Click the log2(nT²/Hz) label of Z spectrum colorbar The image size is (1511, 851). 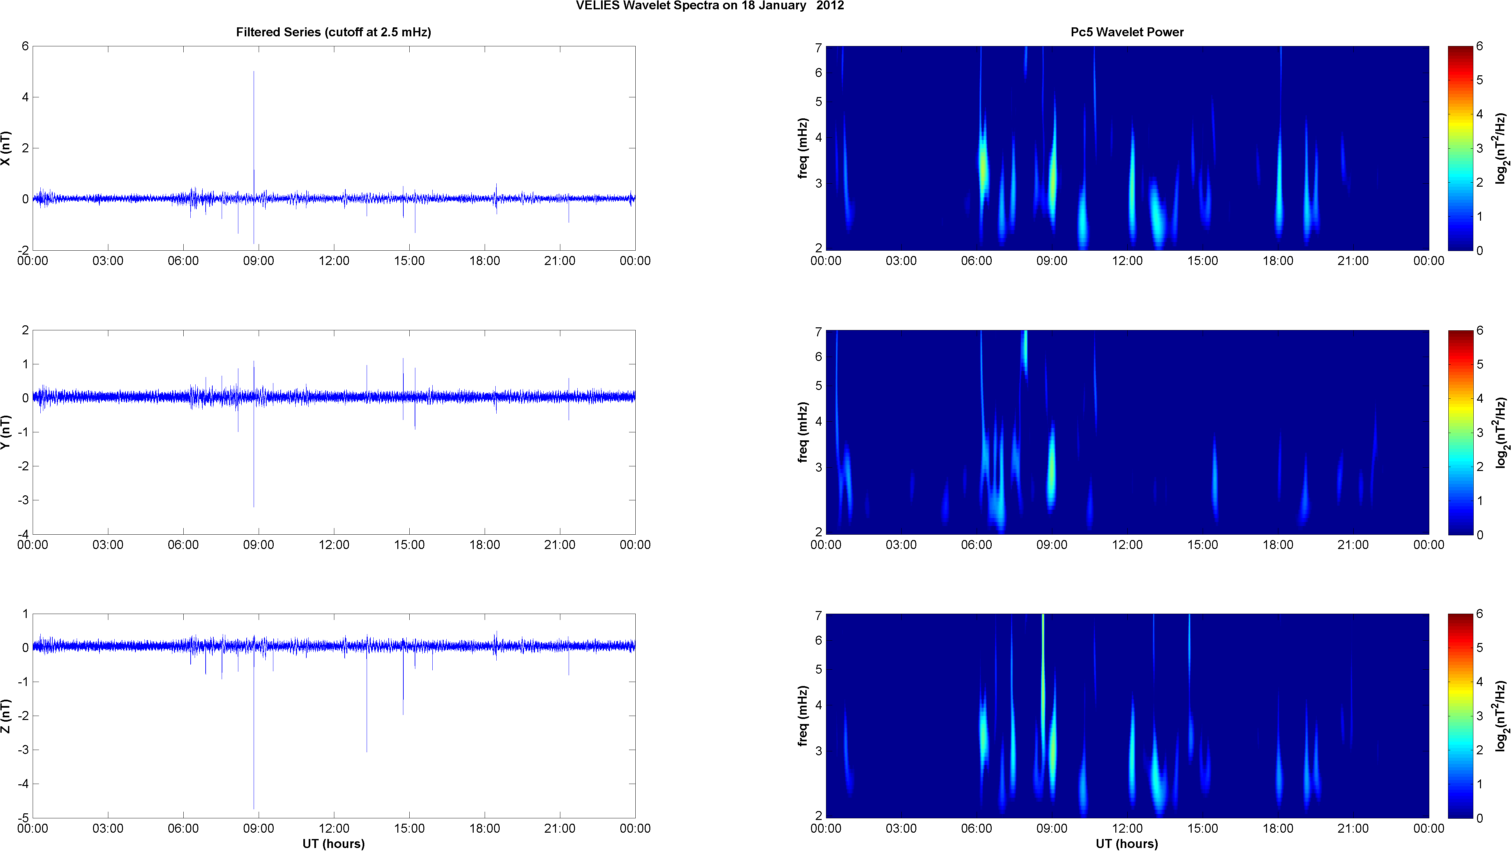[1502, 716]
